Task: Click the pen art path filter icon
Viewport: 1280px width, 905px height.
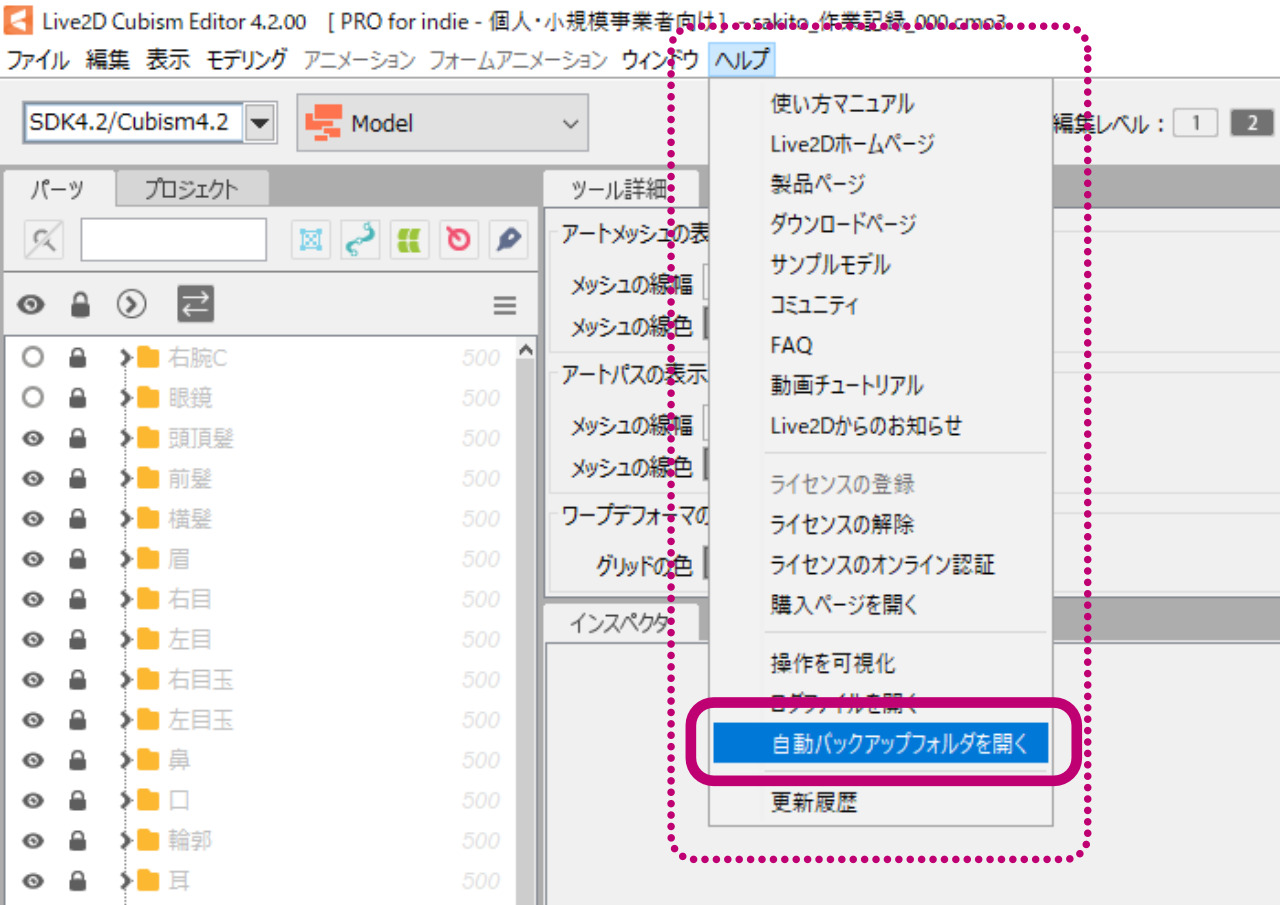Action: [508, 240]
